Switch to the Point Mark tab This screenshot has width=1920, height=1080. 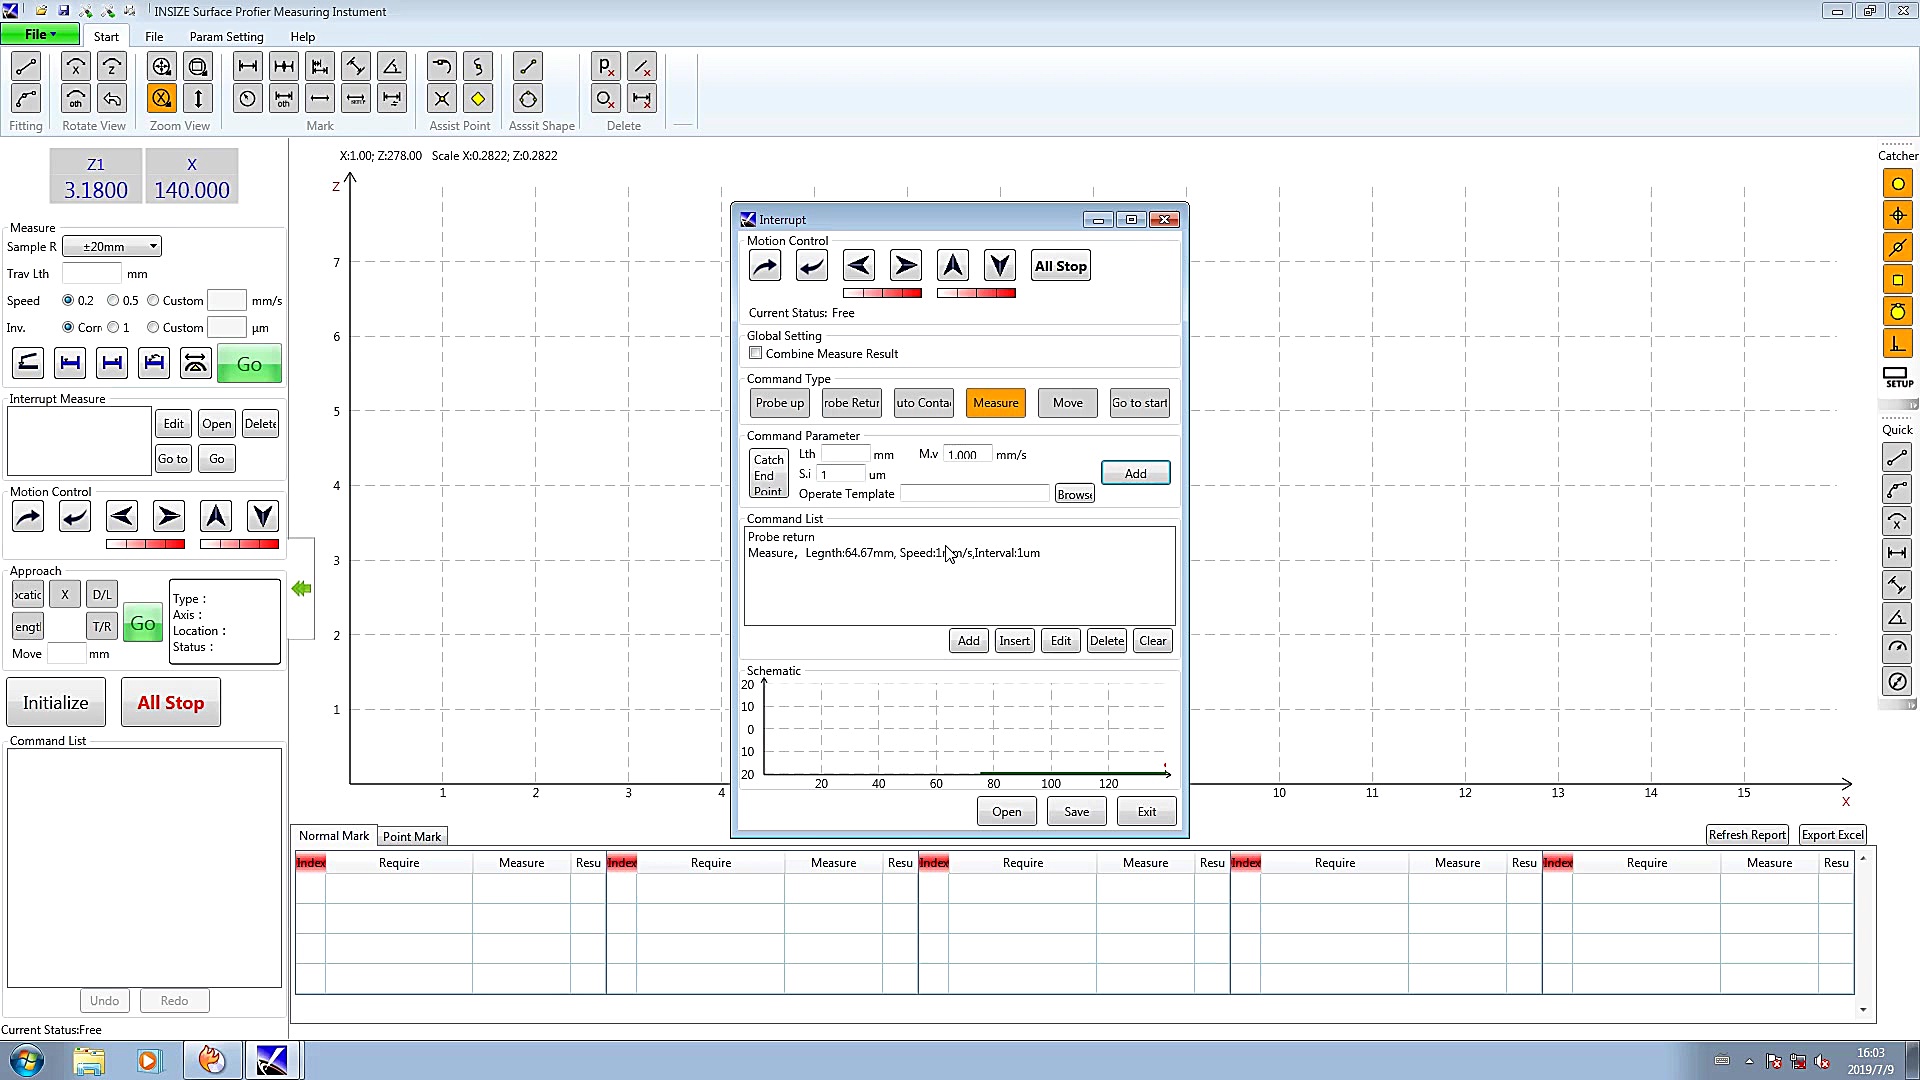coord(412,836)
